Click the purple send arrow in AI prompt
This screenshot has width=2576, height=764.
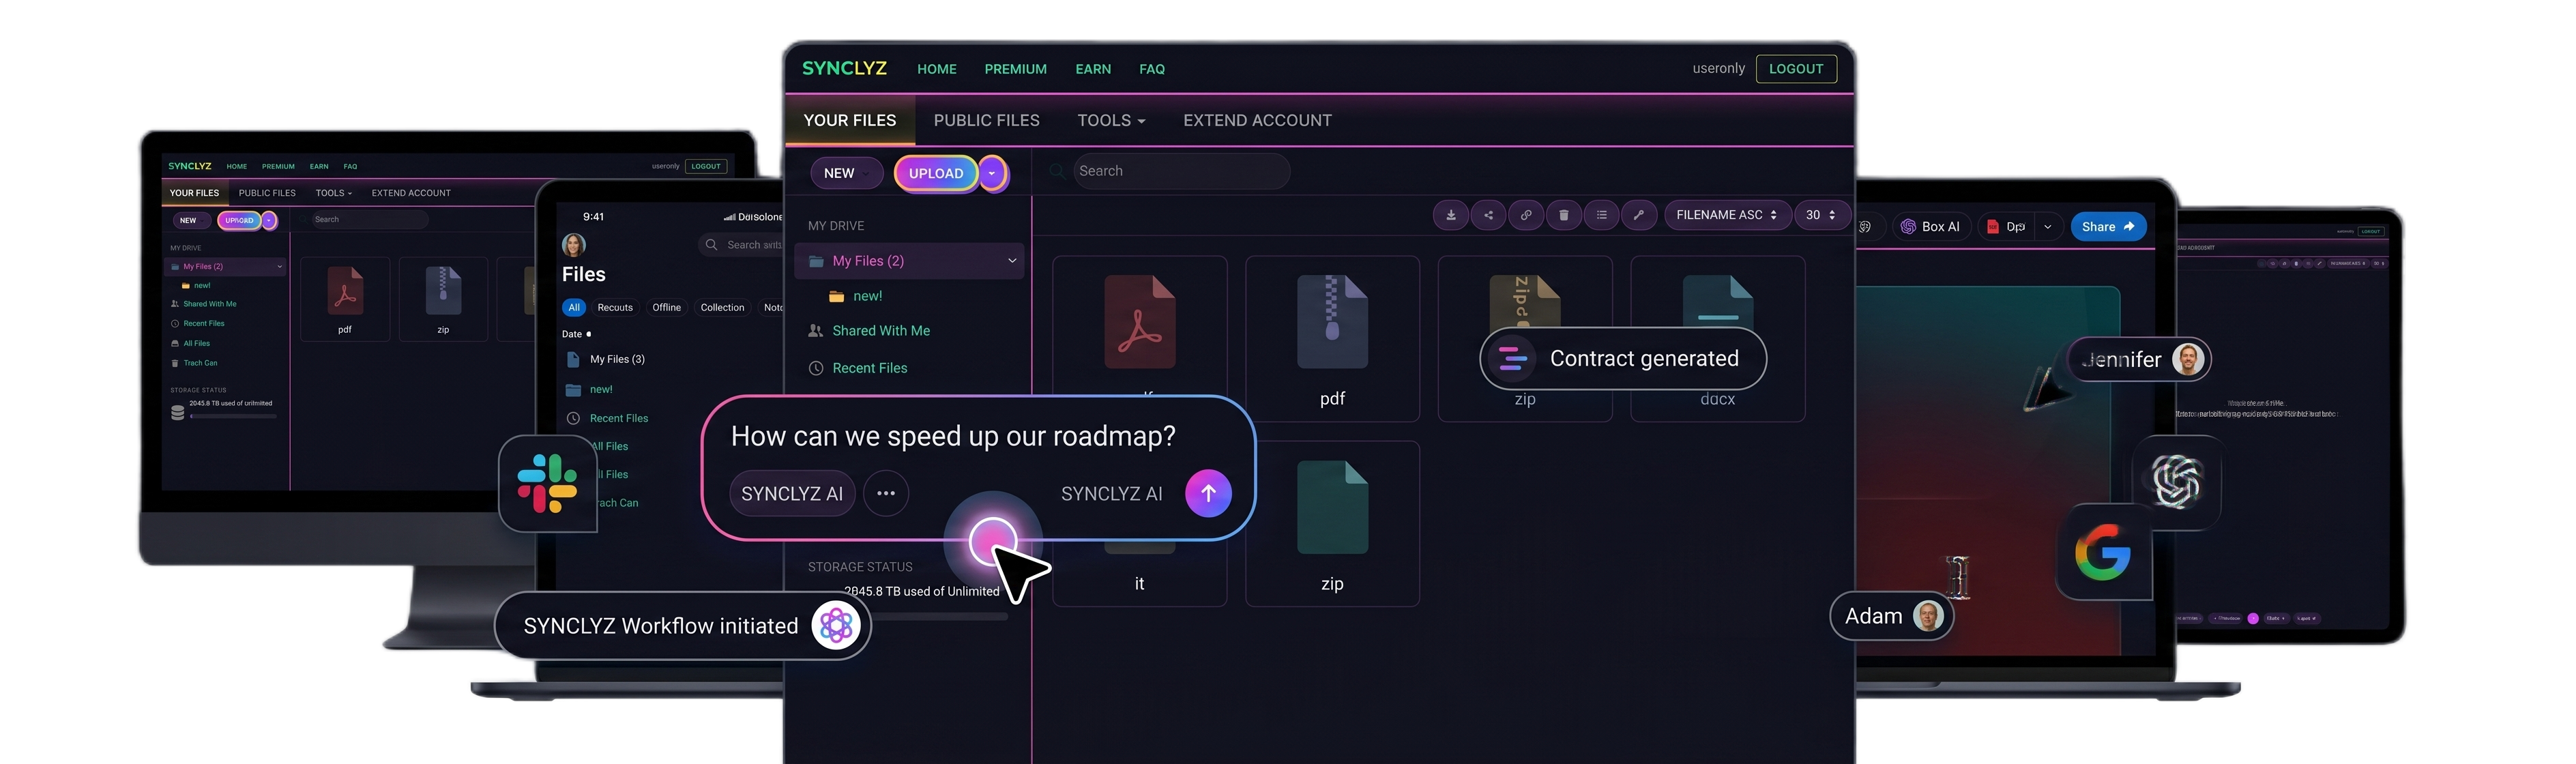pos(1208,493)
